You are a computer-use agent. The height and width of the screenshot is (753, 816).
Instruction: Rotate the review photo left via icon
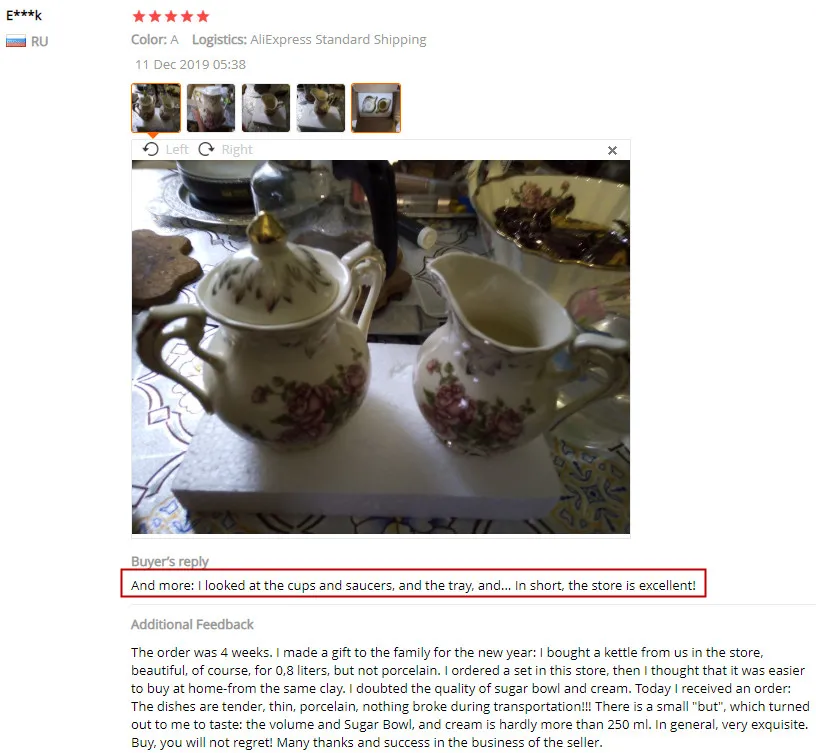[150, 149]
